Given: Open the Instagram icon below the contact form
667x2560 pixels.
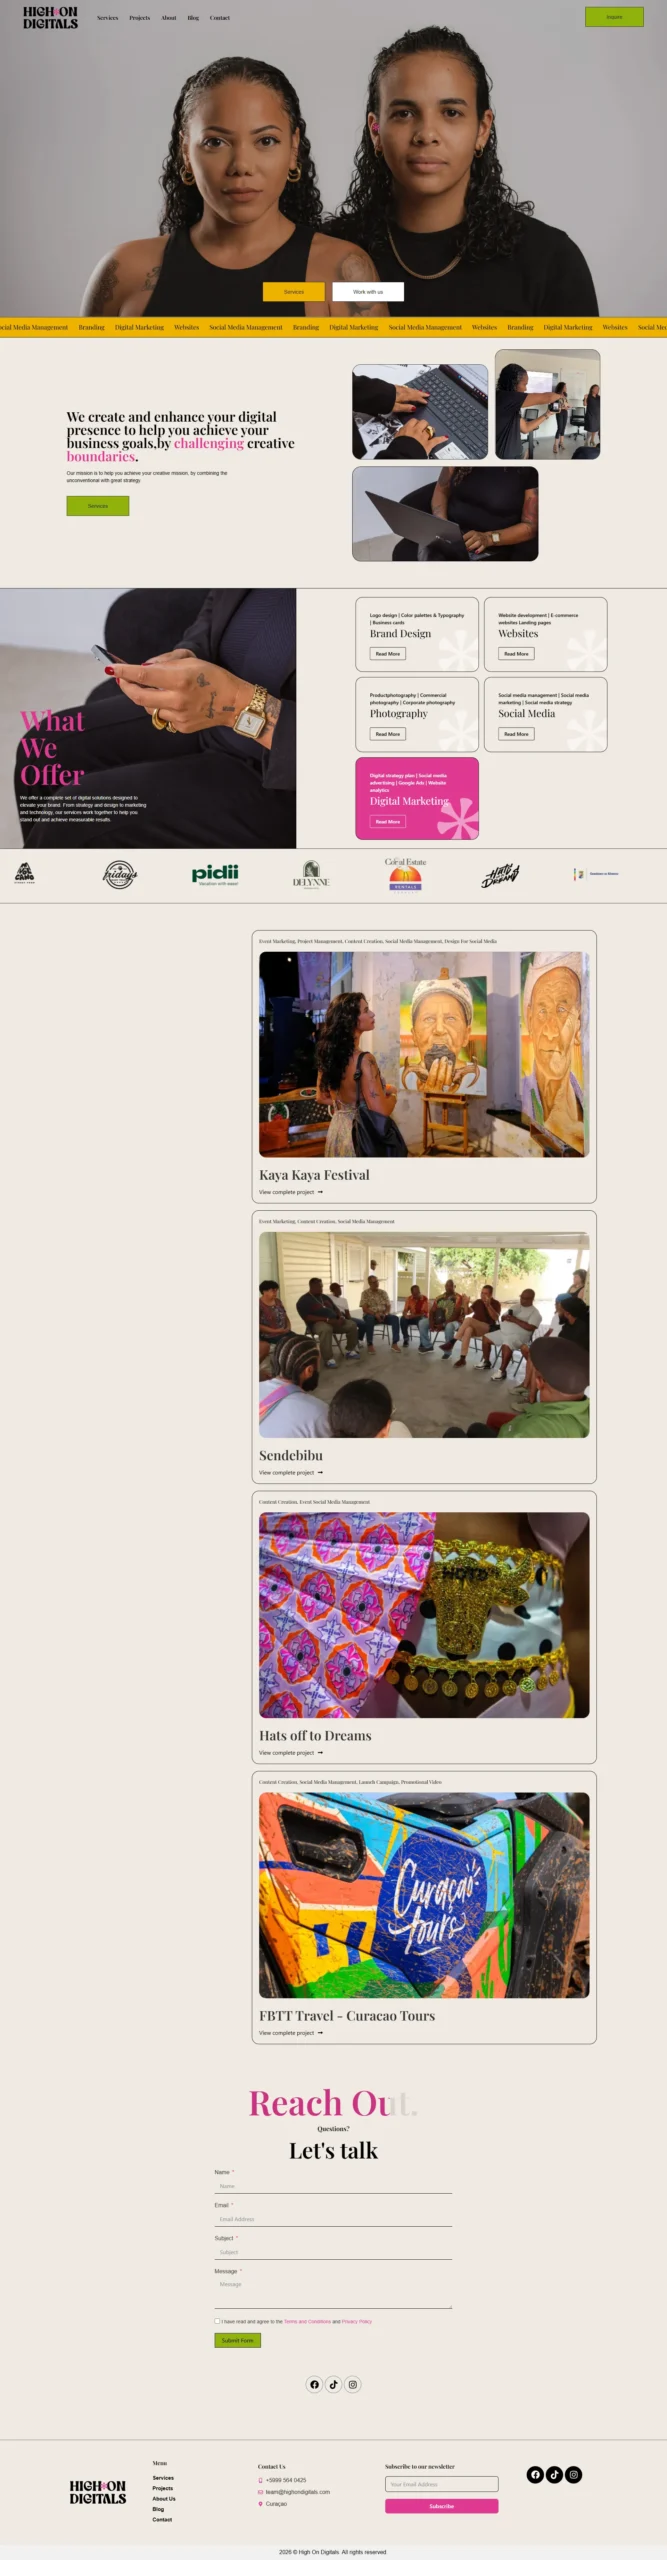Looking at the screenshot, I should [x=353, y=2384].
